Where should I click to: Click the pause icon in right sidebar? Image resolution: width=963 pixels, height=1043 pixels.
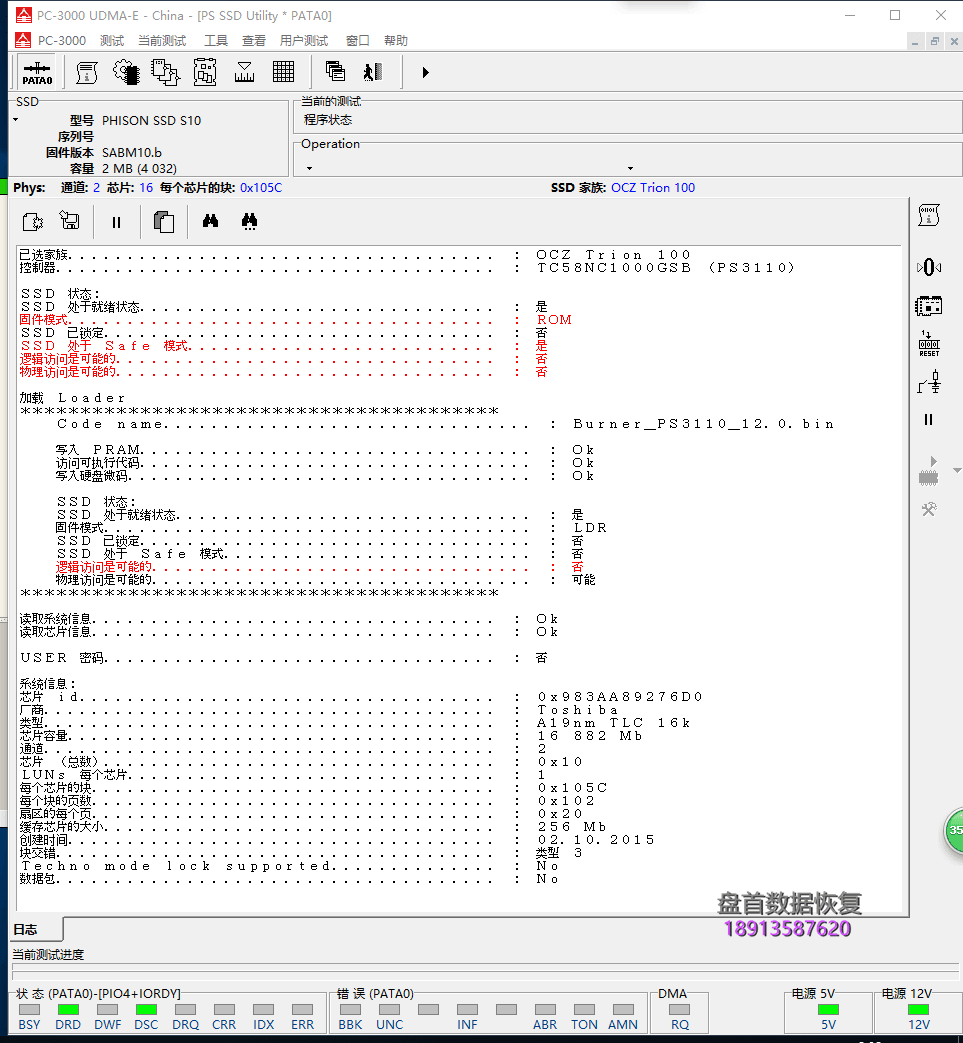tap(928, 420)
